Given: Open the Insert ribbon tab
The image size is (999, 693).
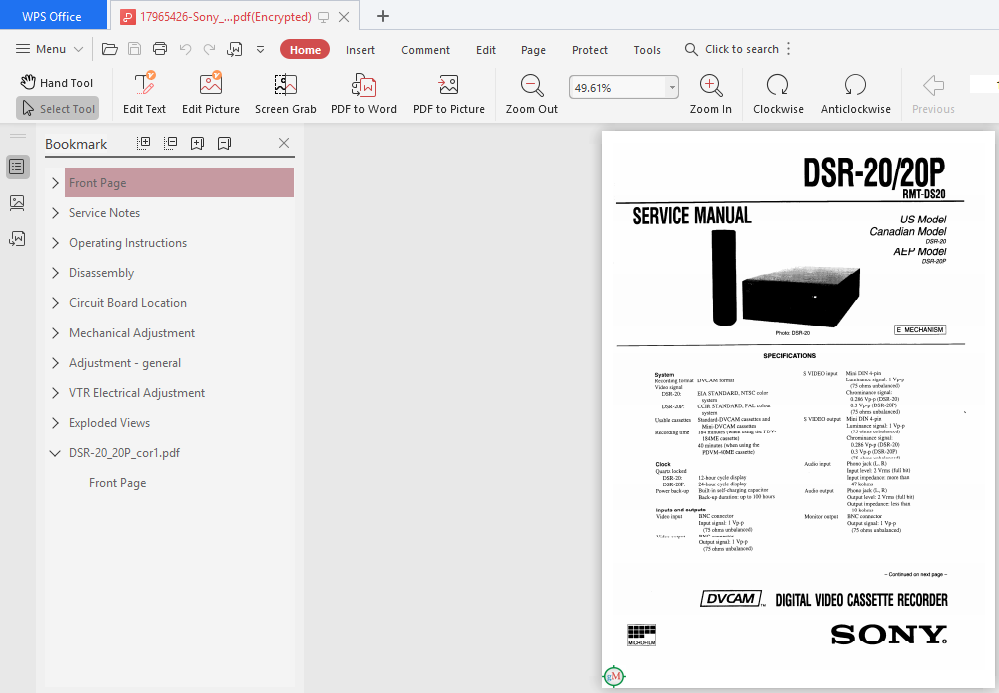Looking at the screenshot, I should 360,50.
